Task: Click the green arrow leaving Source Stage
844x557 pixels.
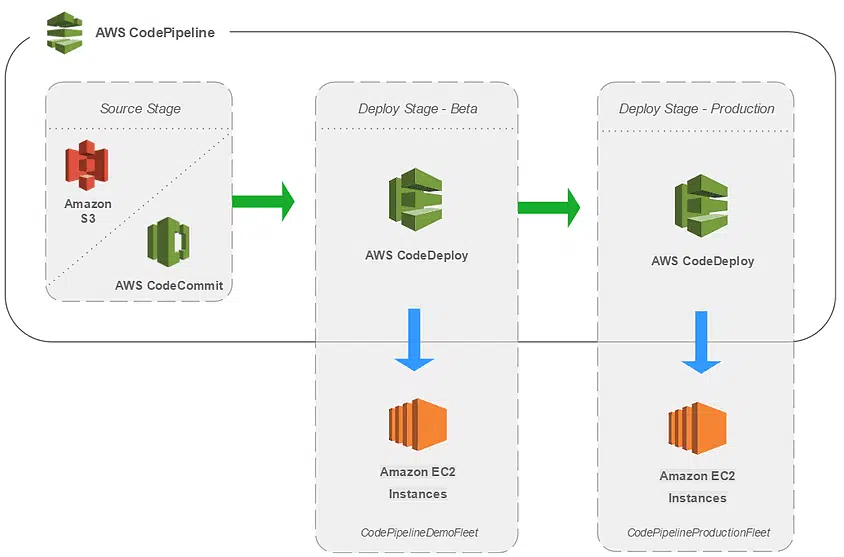Action: [x=264, y=201]
